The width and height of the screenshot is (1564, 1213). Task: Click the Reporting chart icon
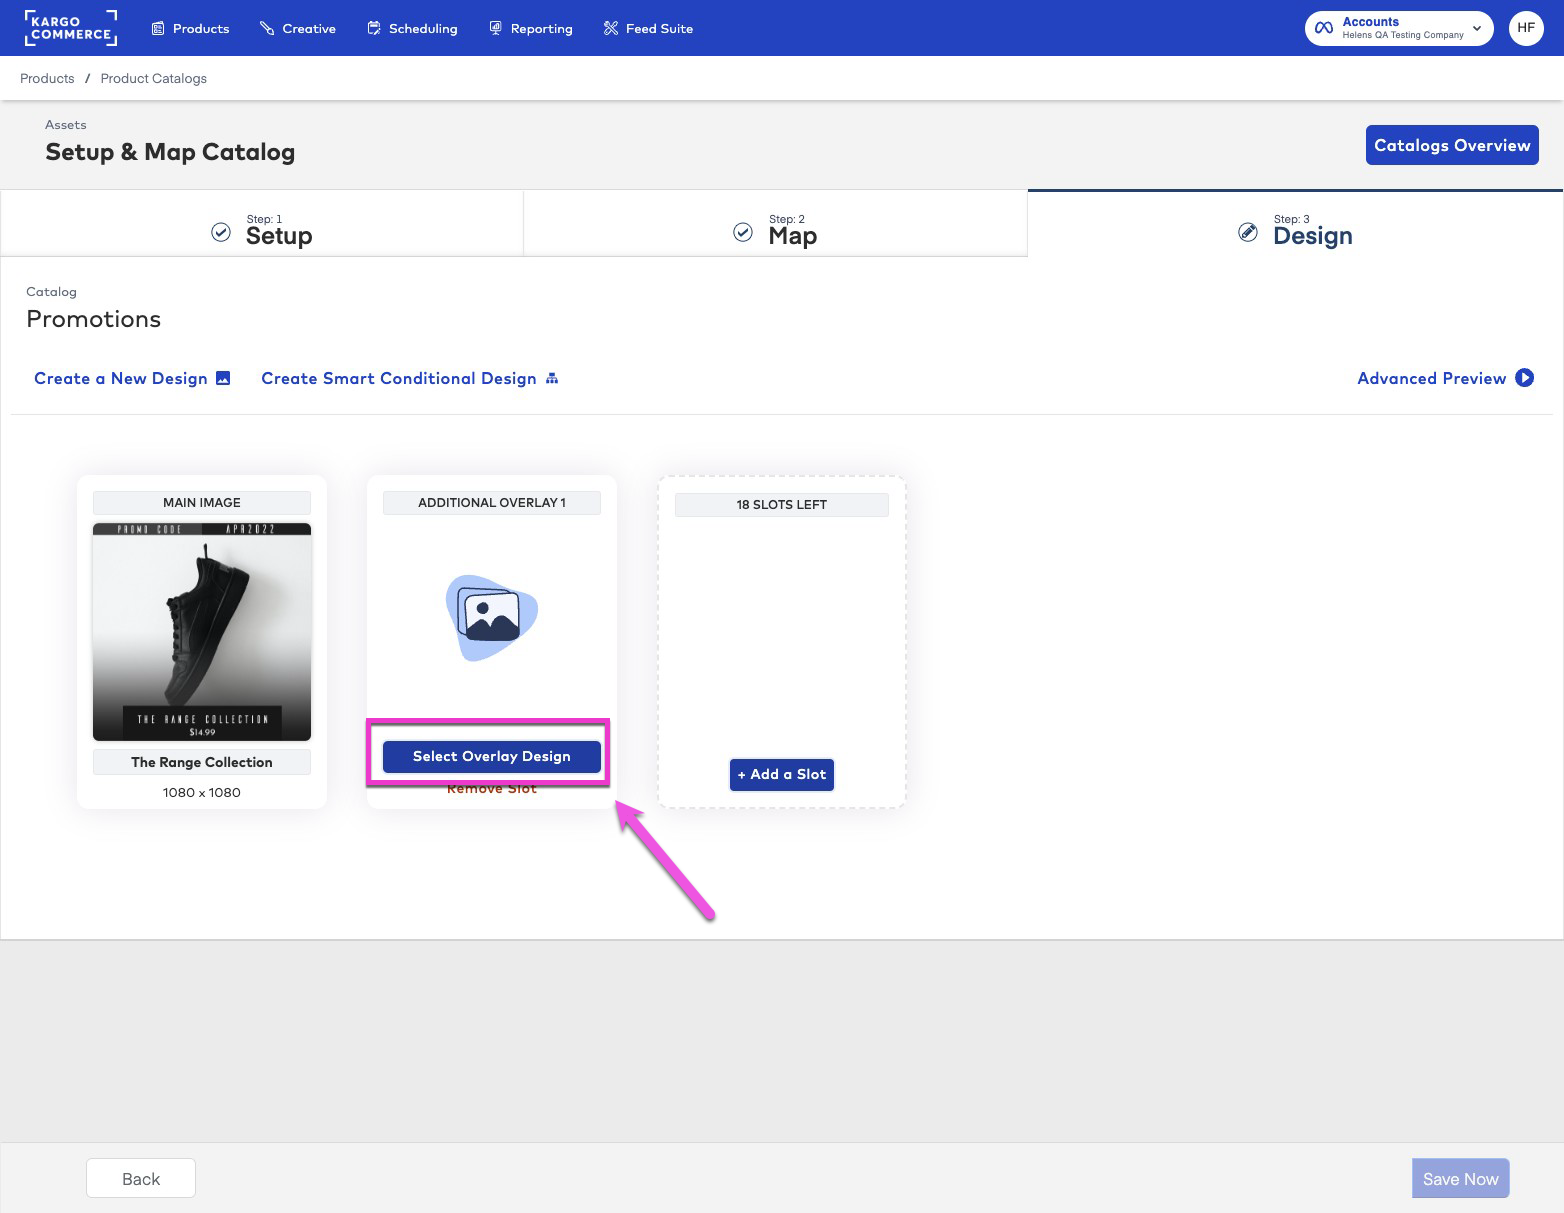tap(495, 28)
